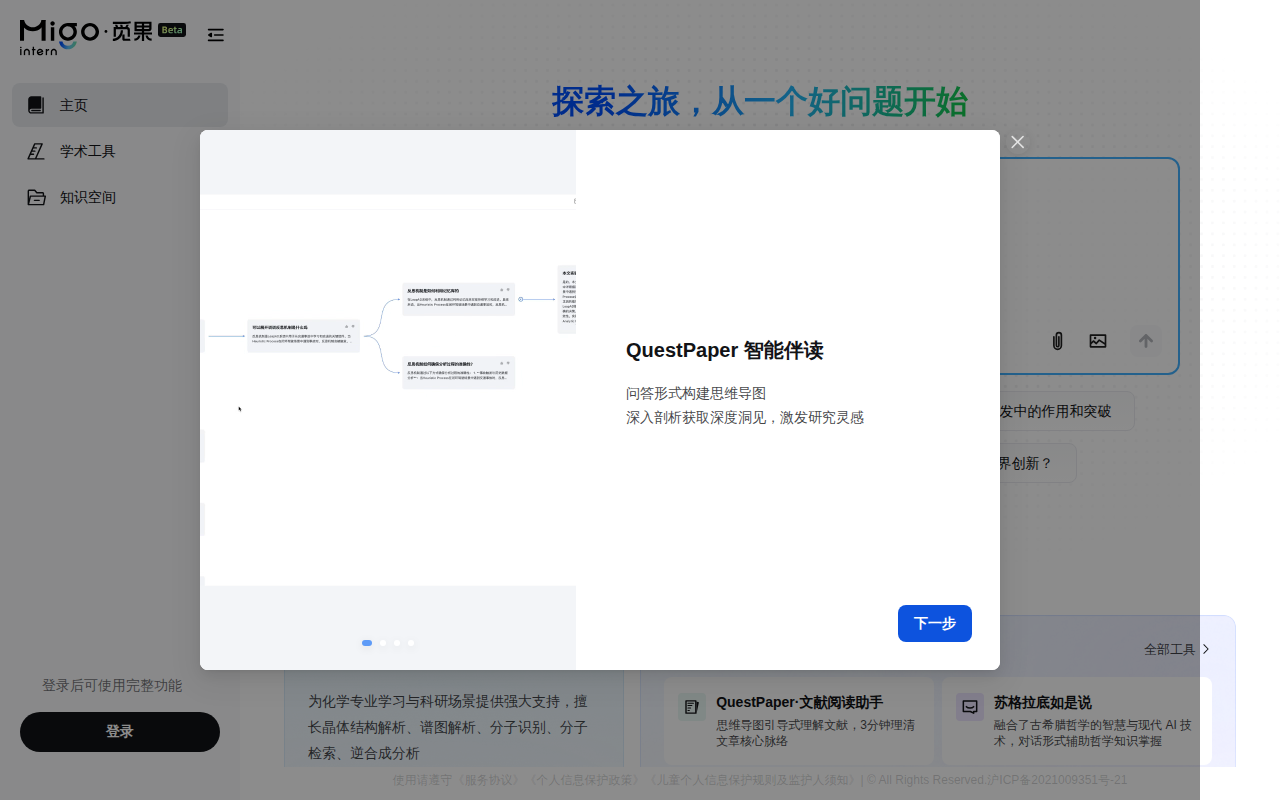Click the chemistry tool description card
Image resolution: width=1280 pixels, height=800 pixels.
pyautogui.click(x=454, y=720)
